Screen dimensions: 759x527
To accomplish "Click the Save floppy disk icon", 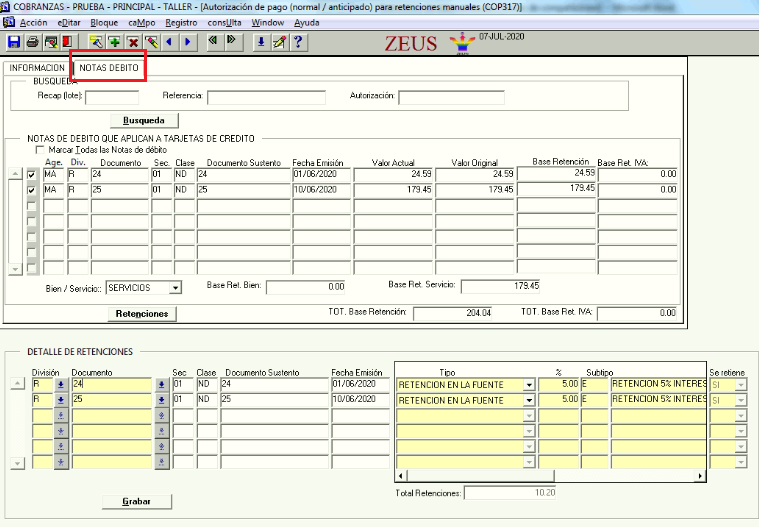I will 14,42.
